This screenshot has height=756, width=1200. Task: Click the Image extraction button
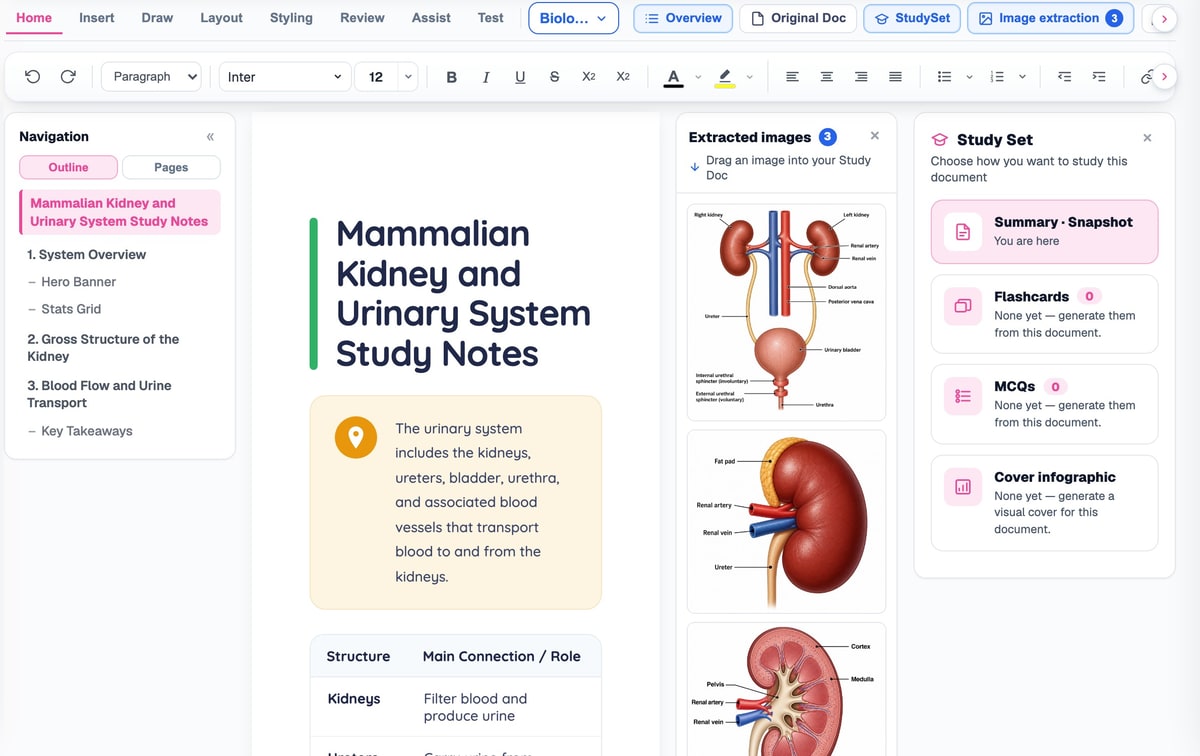1050,18
